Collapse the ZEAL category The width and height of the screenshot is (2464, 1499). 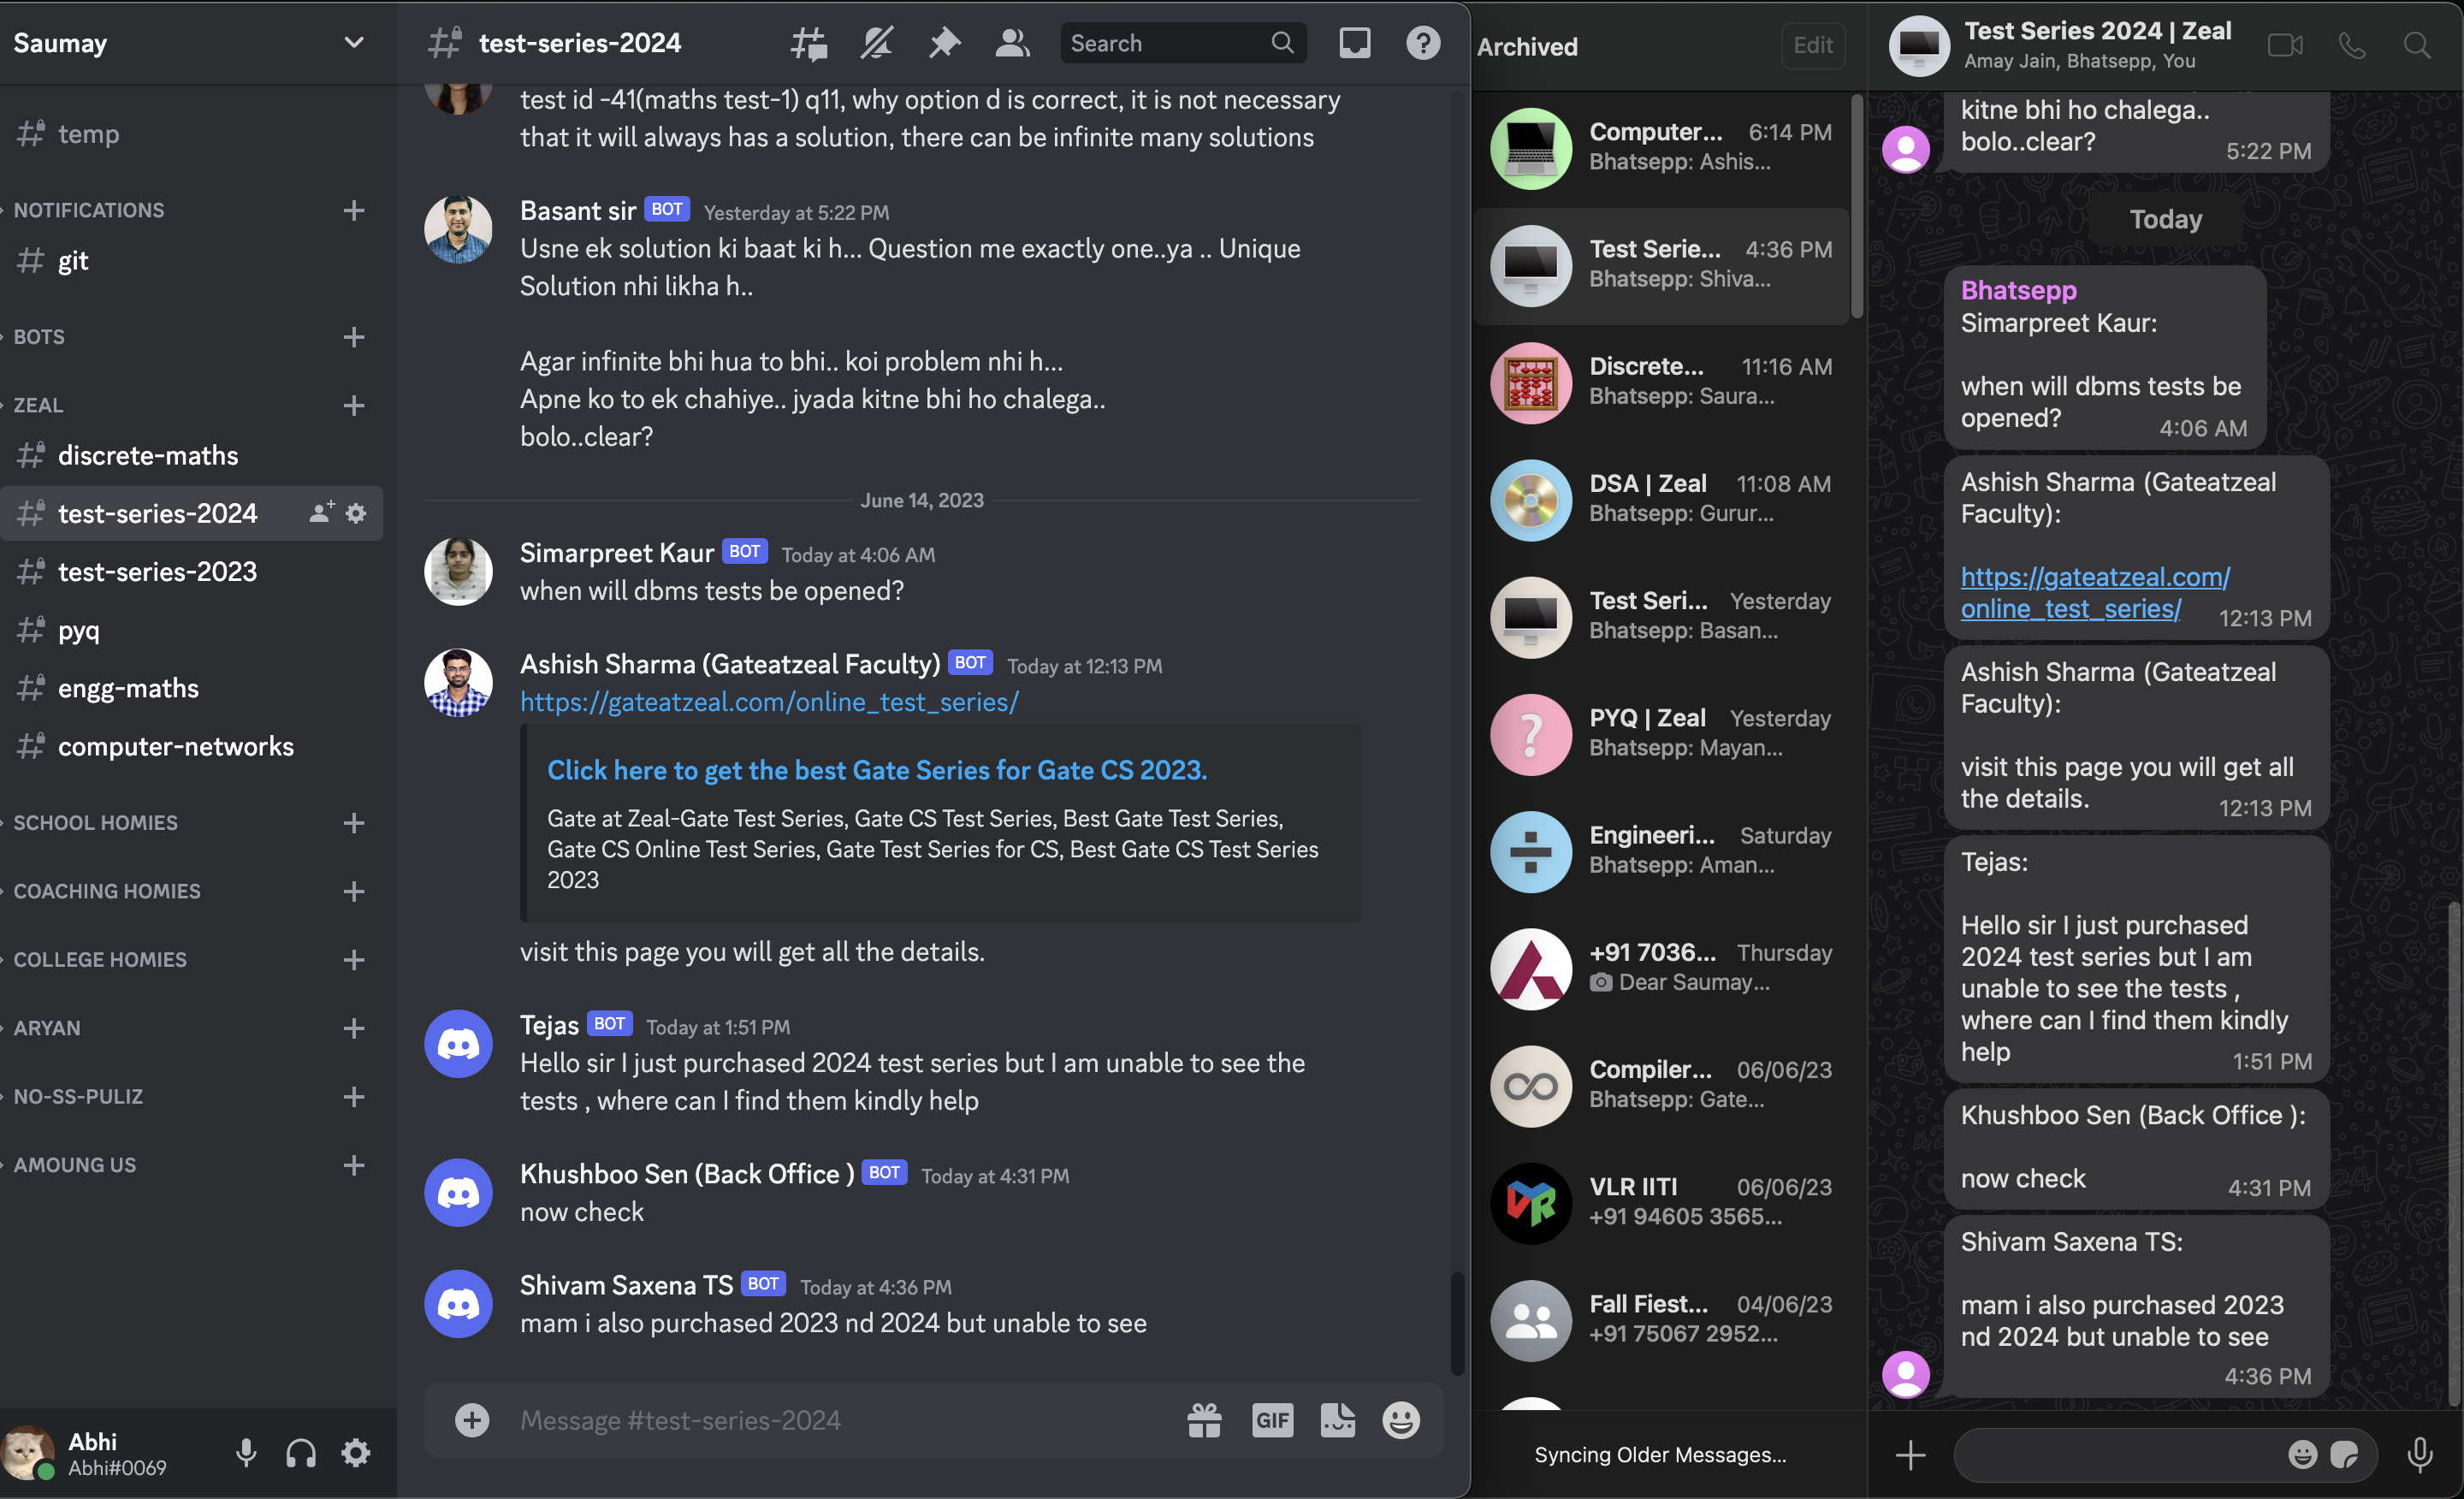[x=38, y=405]
